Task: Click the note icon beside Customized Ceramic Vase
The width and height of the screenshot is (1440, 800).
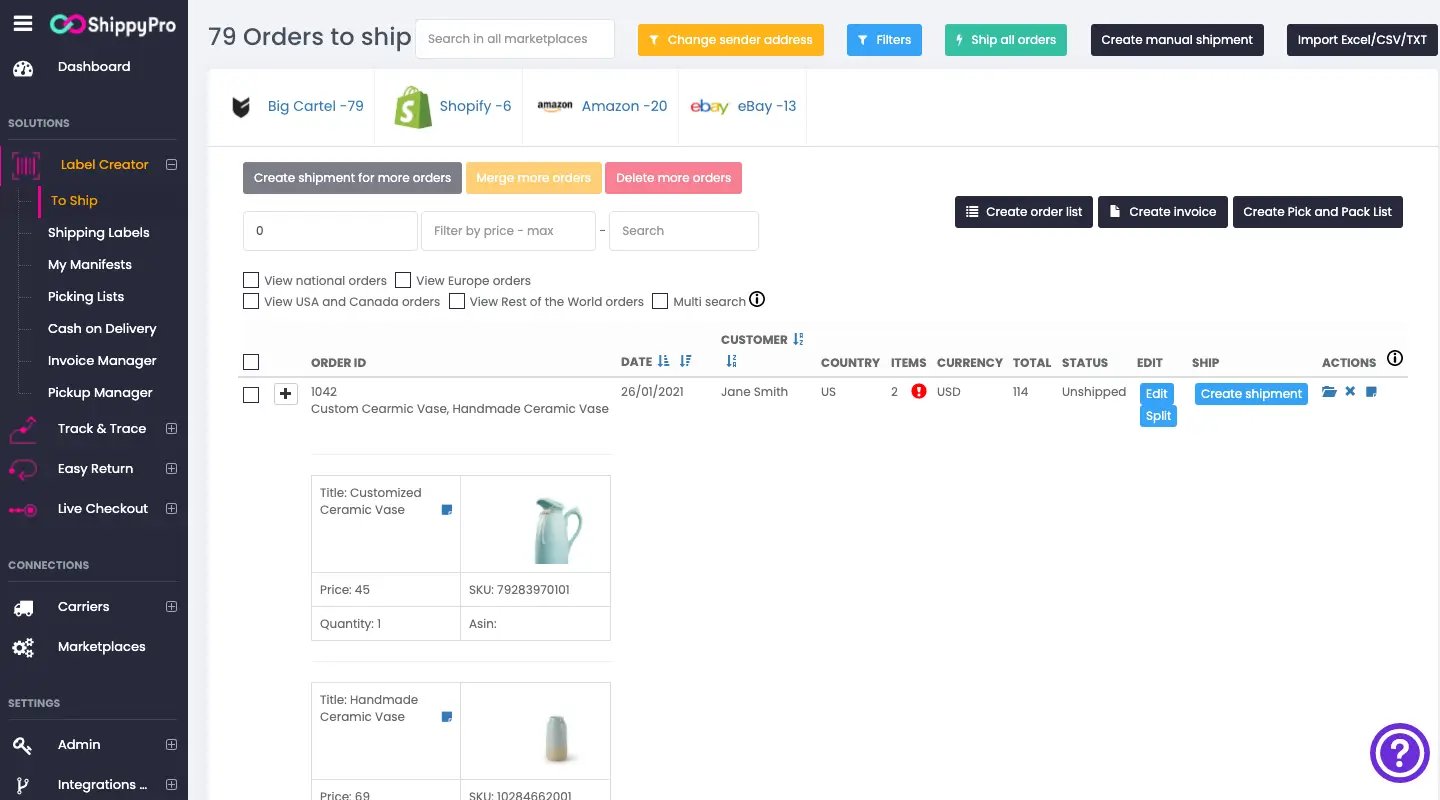Action: point(447,510)
